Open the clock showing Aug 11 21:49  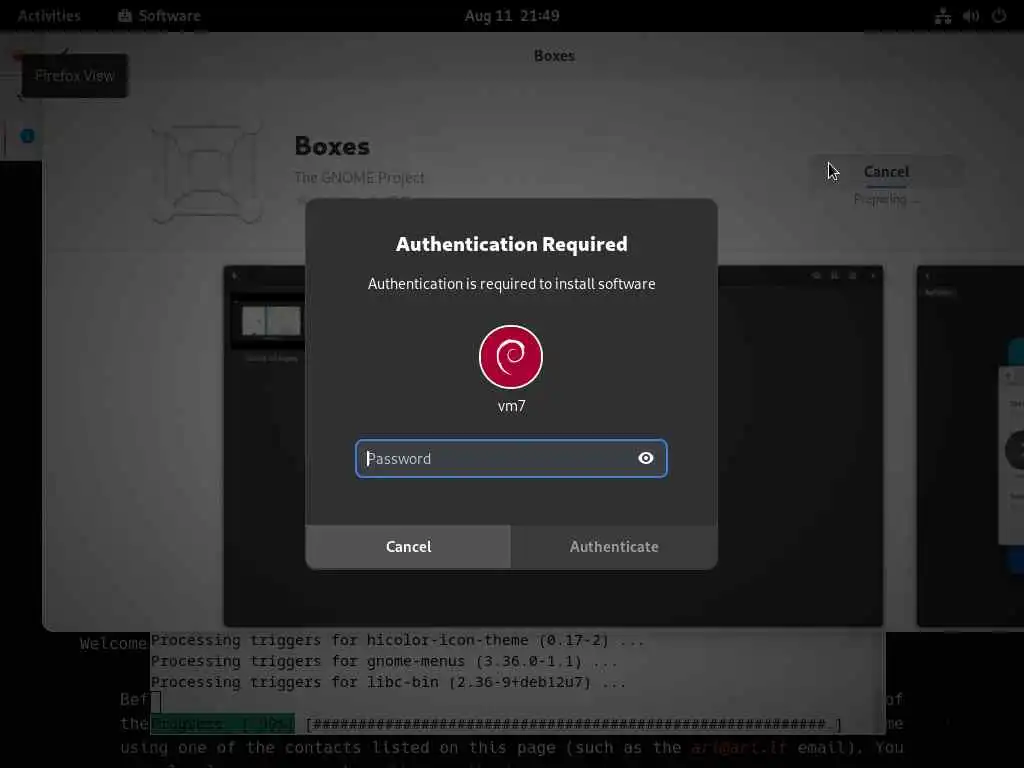(512, 16)
